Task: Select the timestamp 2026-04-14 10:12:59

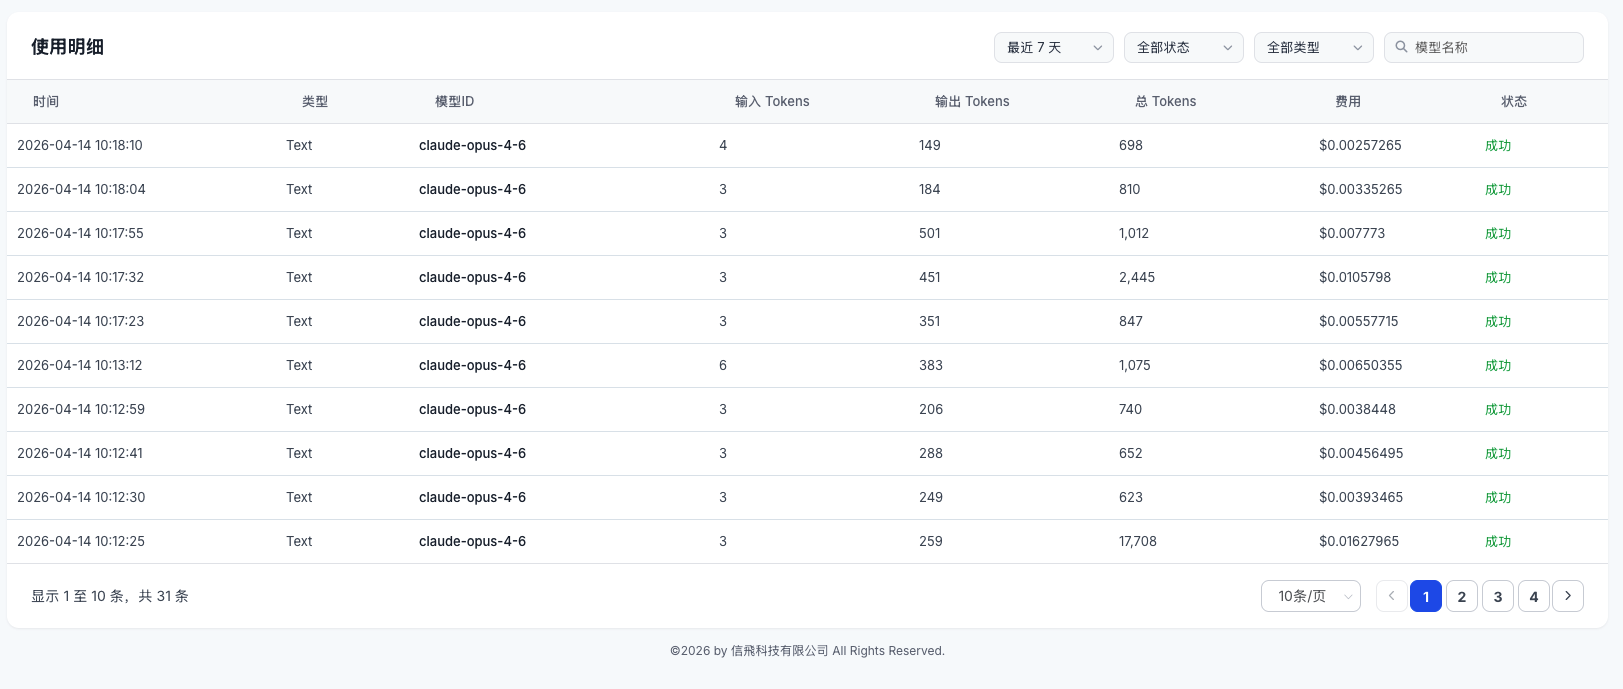Action: 81,410
